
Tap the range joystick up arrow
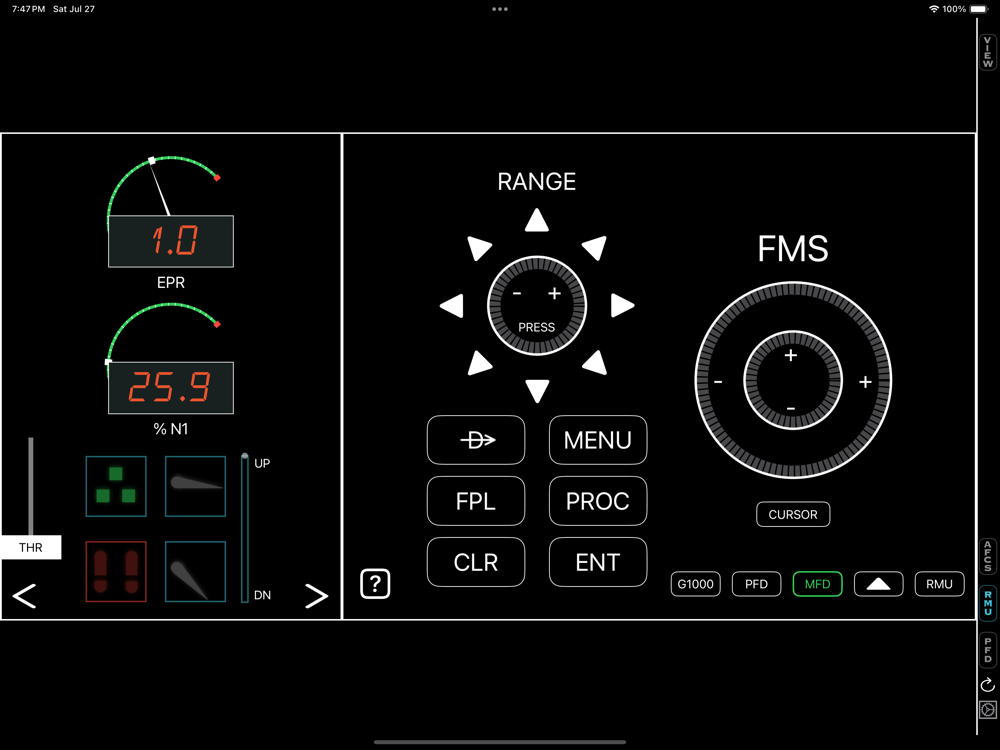pyautogui.click(x=537, y=220)
